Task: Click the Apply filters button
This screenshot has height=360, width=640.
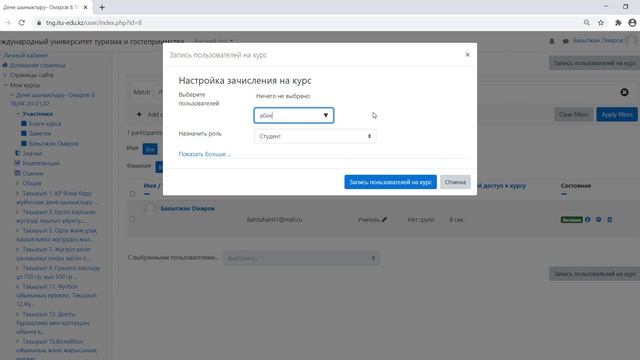Action: click(x=617, y=115)
